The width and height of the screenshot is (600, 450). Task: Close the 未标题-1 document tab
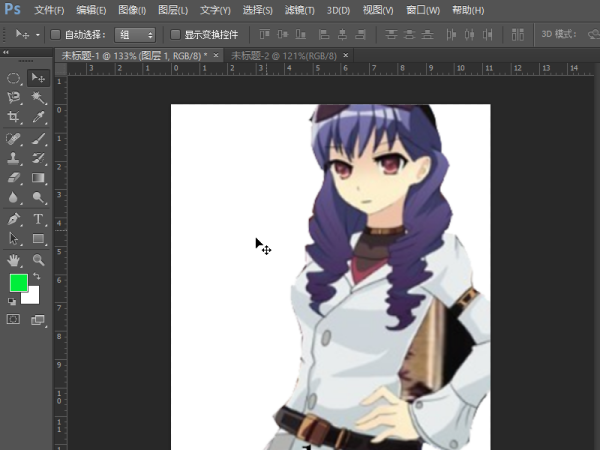pyautogui.click(x=216, y=55)
